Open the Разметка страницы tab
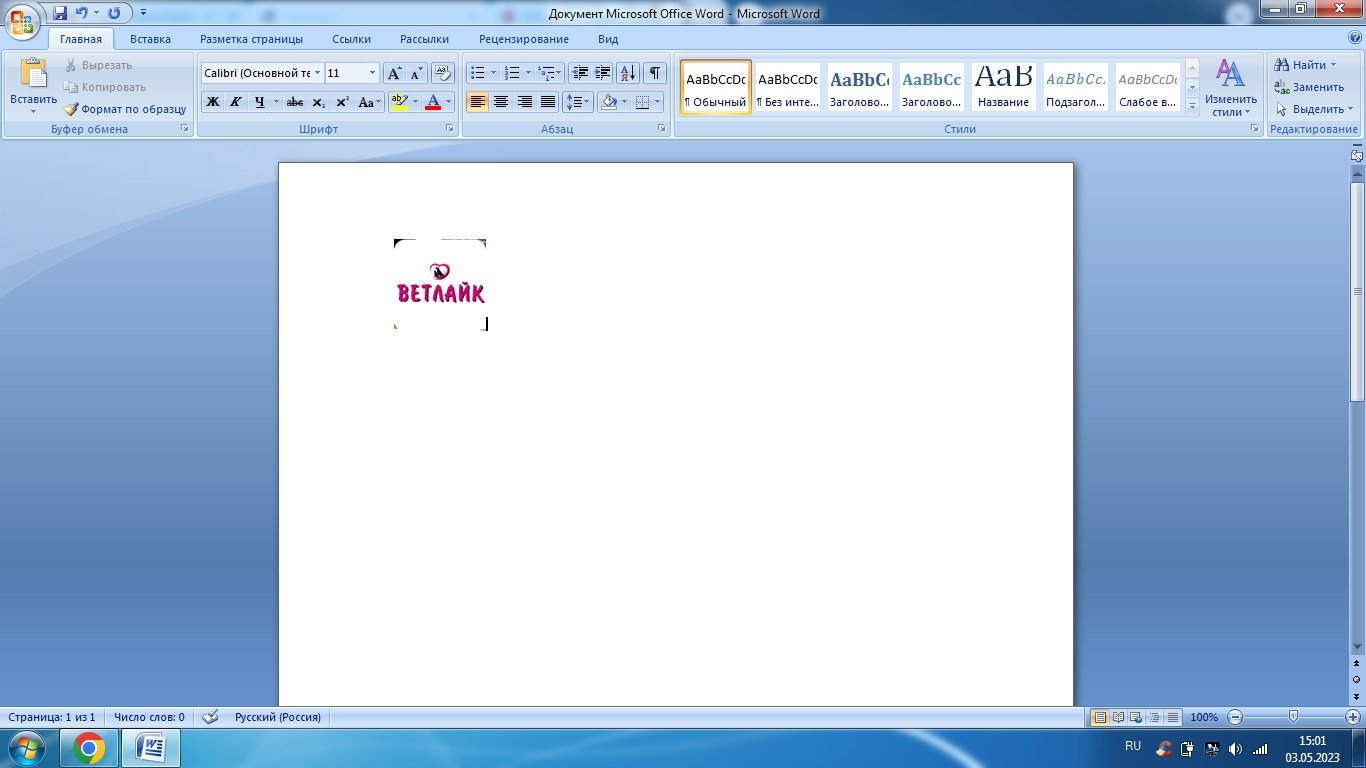The height and width of the screenshot is (768, 1366). (x=251, y=39)
